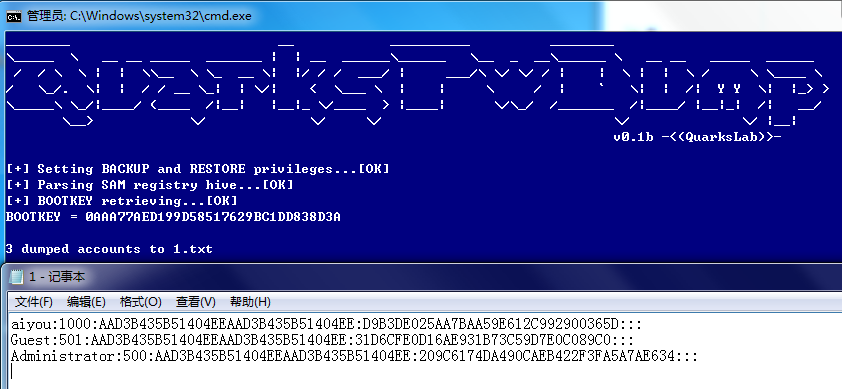Click '3 dumped accounts to 1.txt' line
Screen dimensions: 842x389
(109, 249)
